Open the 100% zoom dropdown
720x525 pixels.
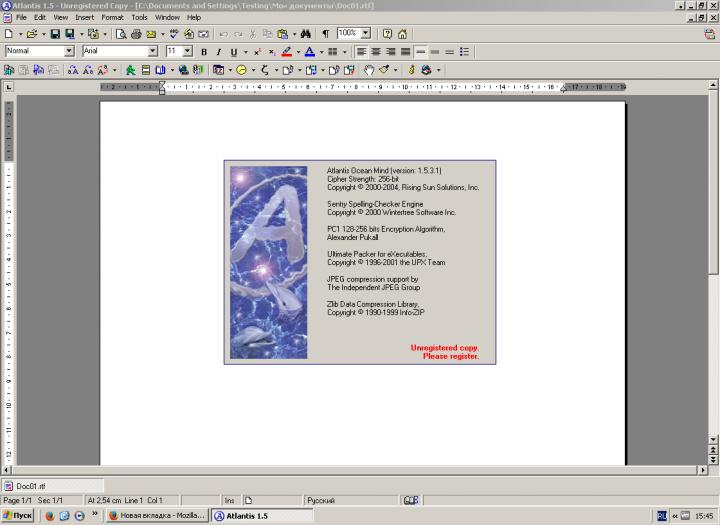[x=366, y=33]
